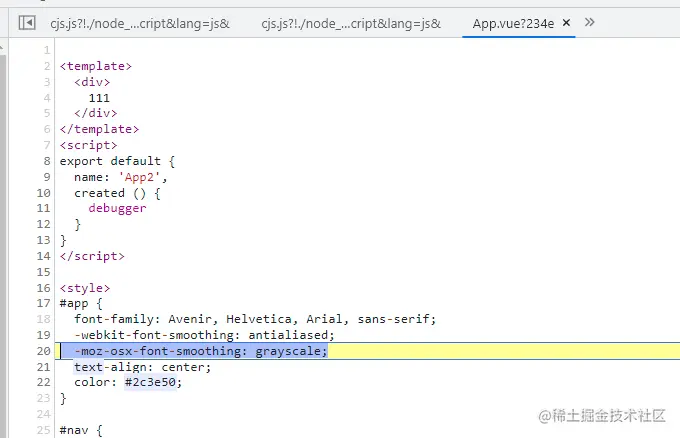
Task: Click the closing </div> tag
Action: tap(95, 114)
